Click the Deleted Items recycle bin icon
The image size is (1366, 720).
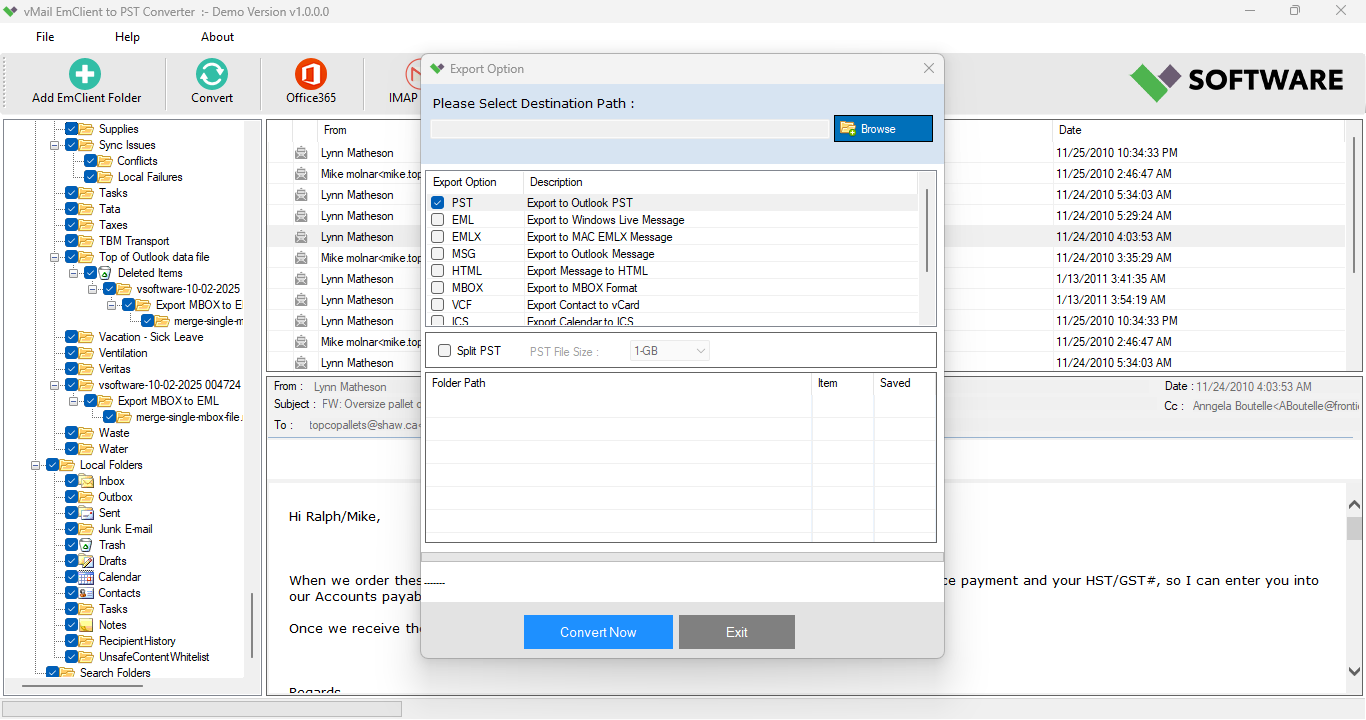105,273
